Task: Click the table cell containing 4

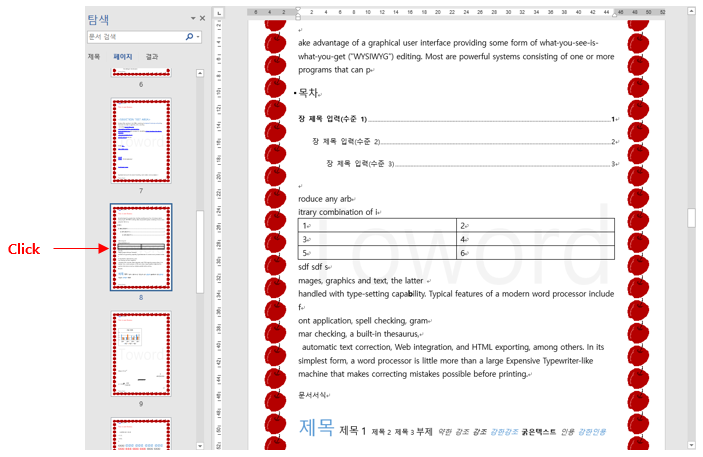Action: pos(535,240)
